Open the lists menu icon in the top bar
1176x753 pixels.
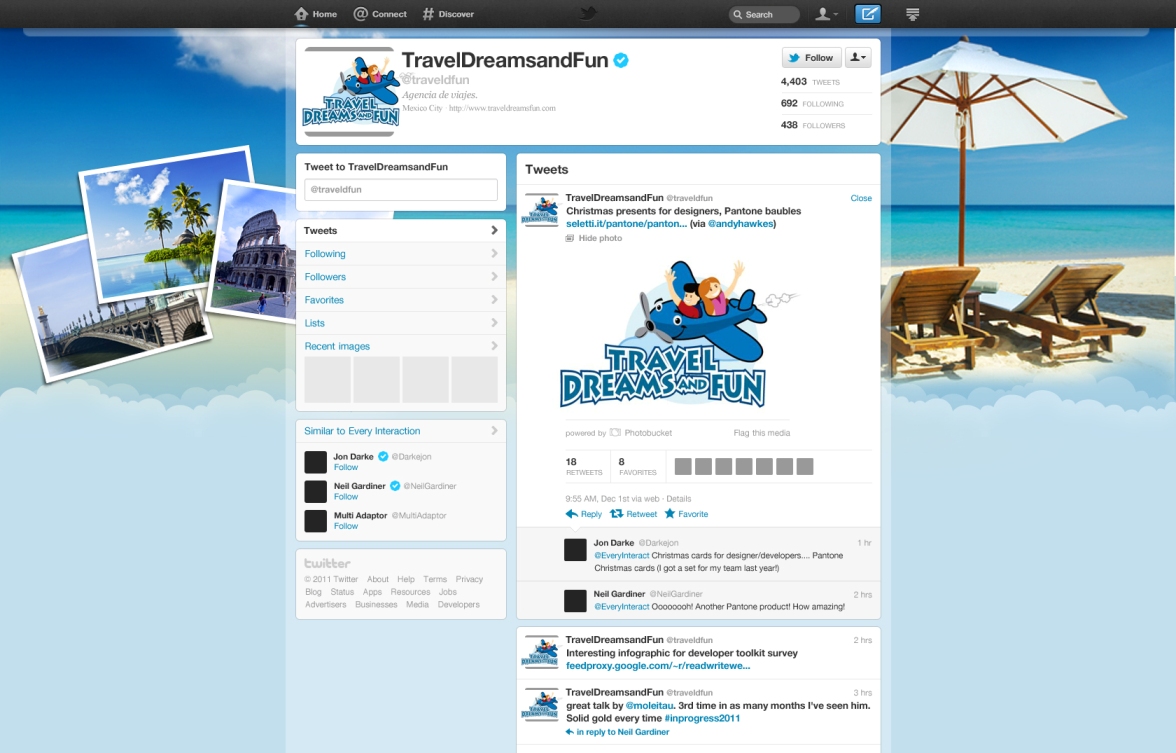coord(912,14)
